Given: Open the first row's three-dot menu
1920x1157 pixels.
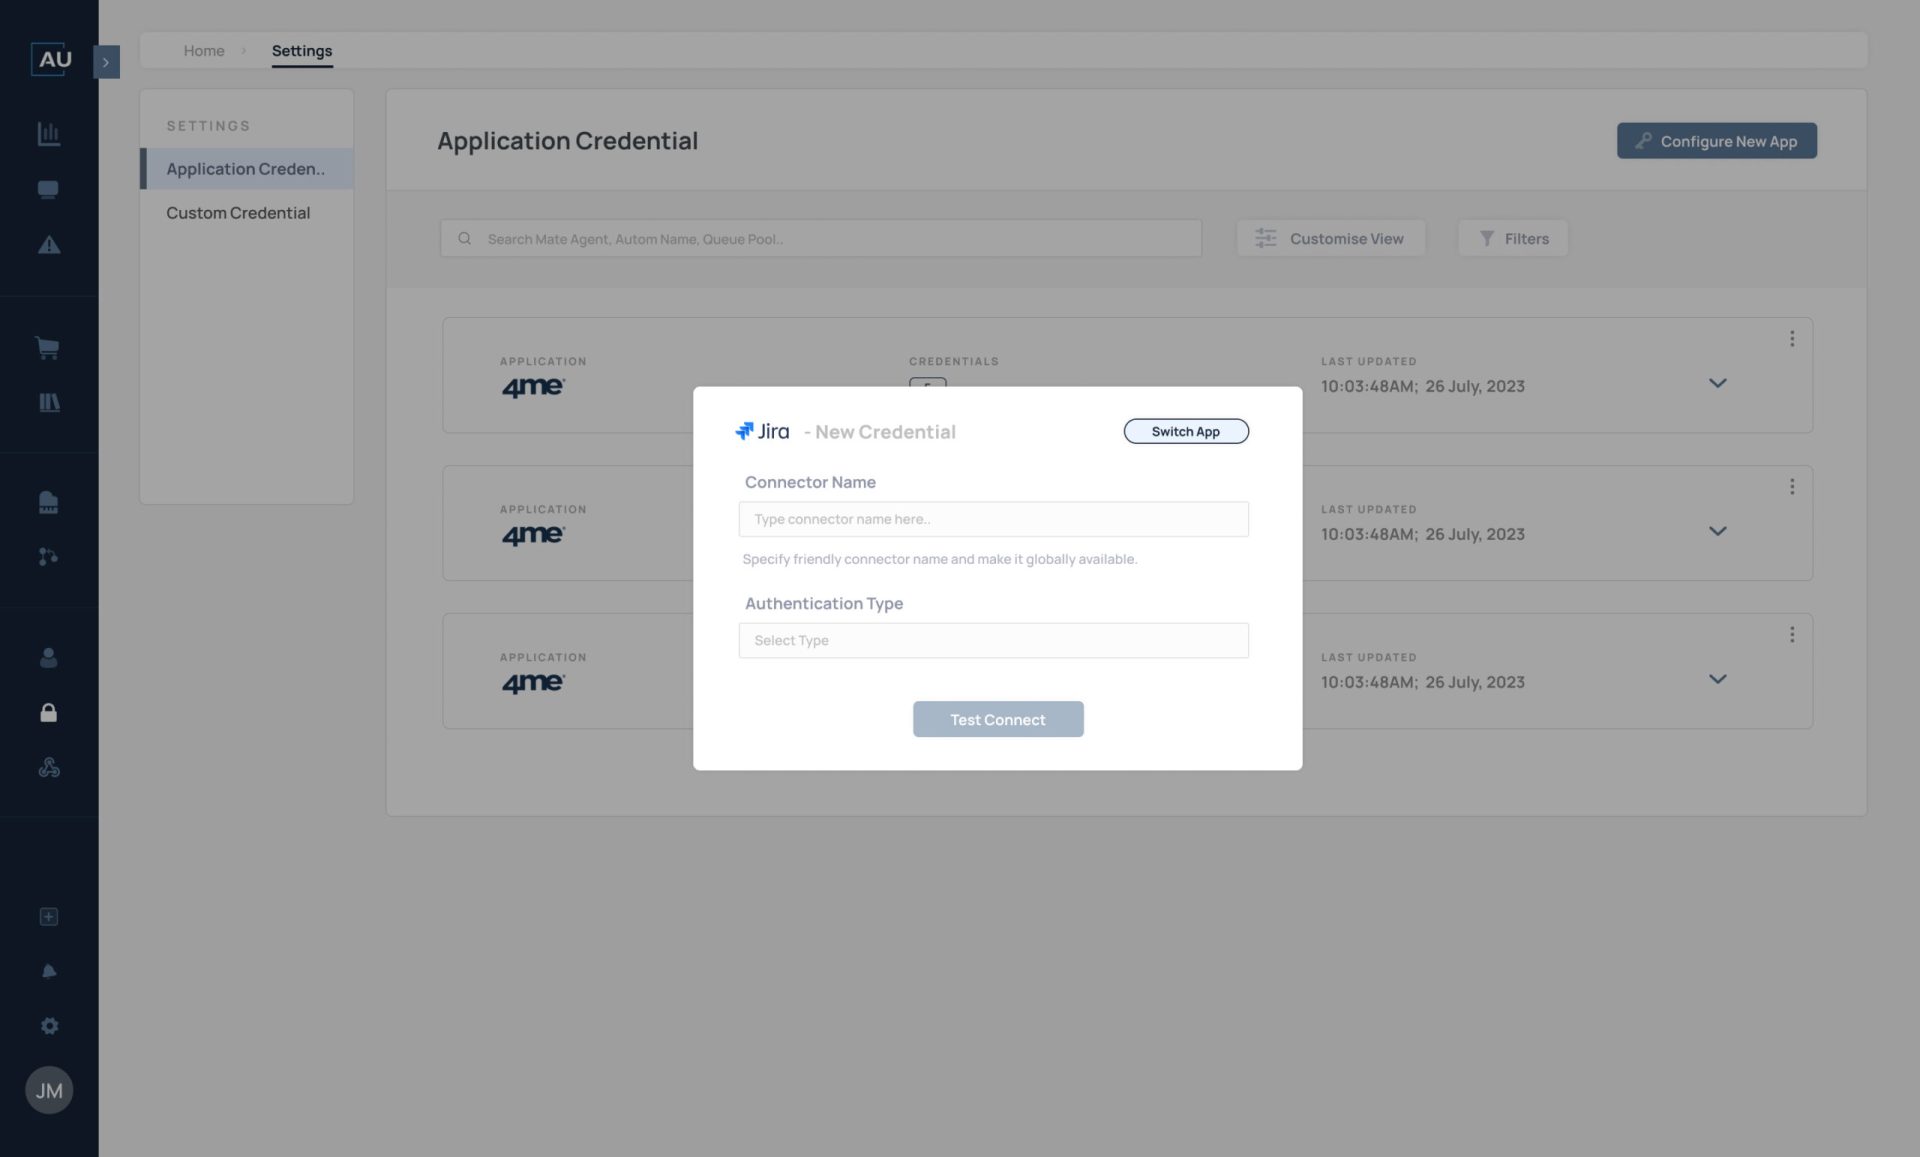Looking at the screenshot, I should click(1791, 339).
